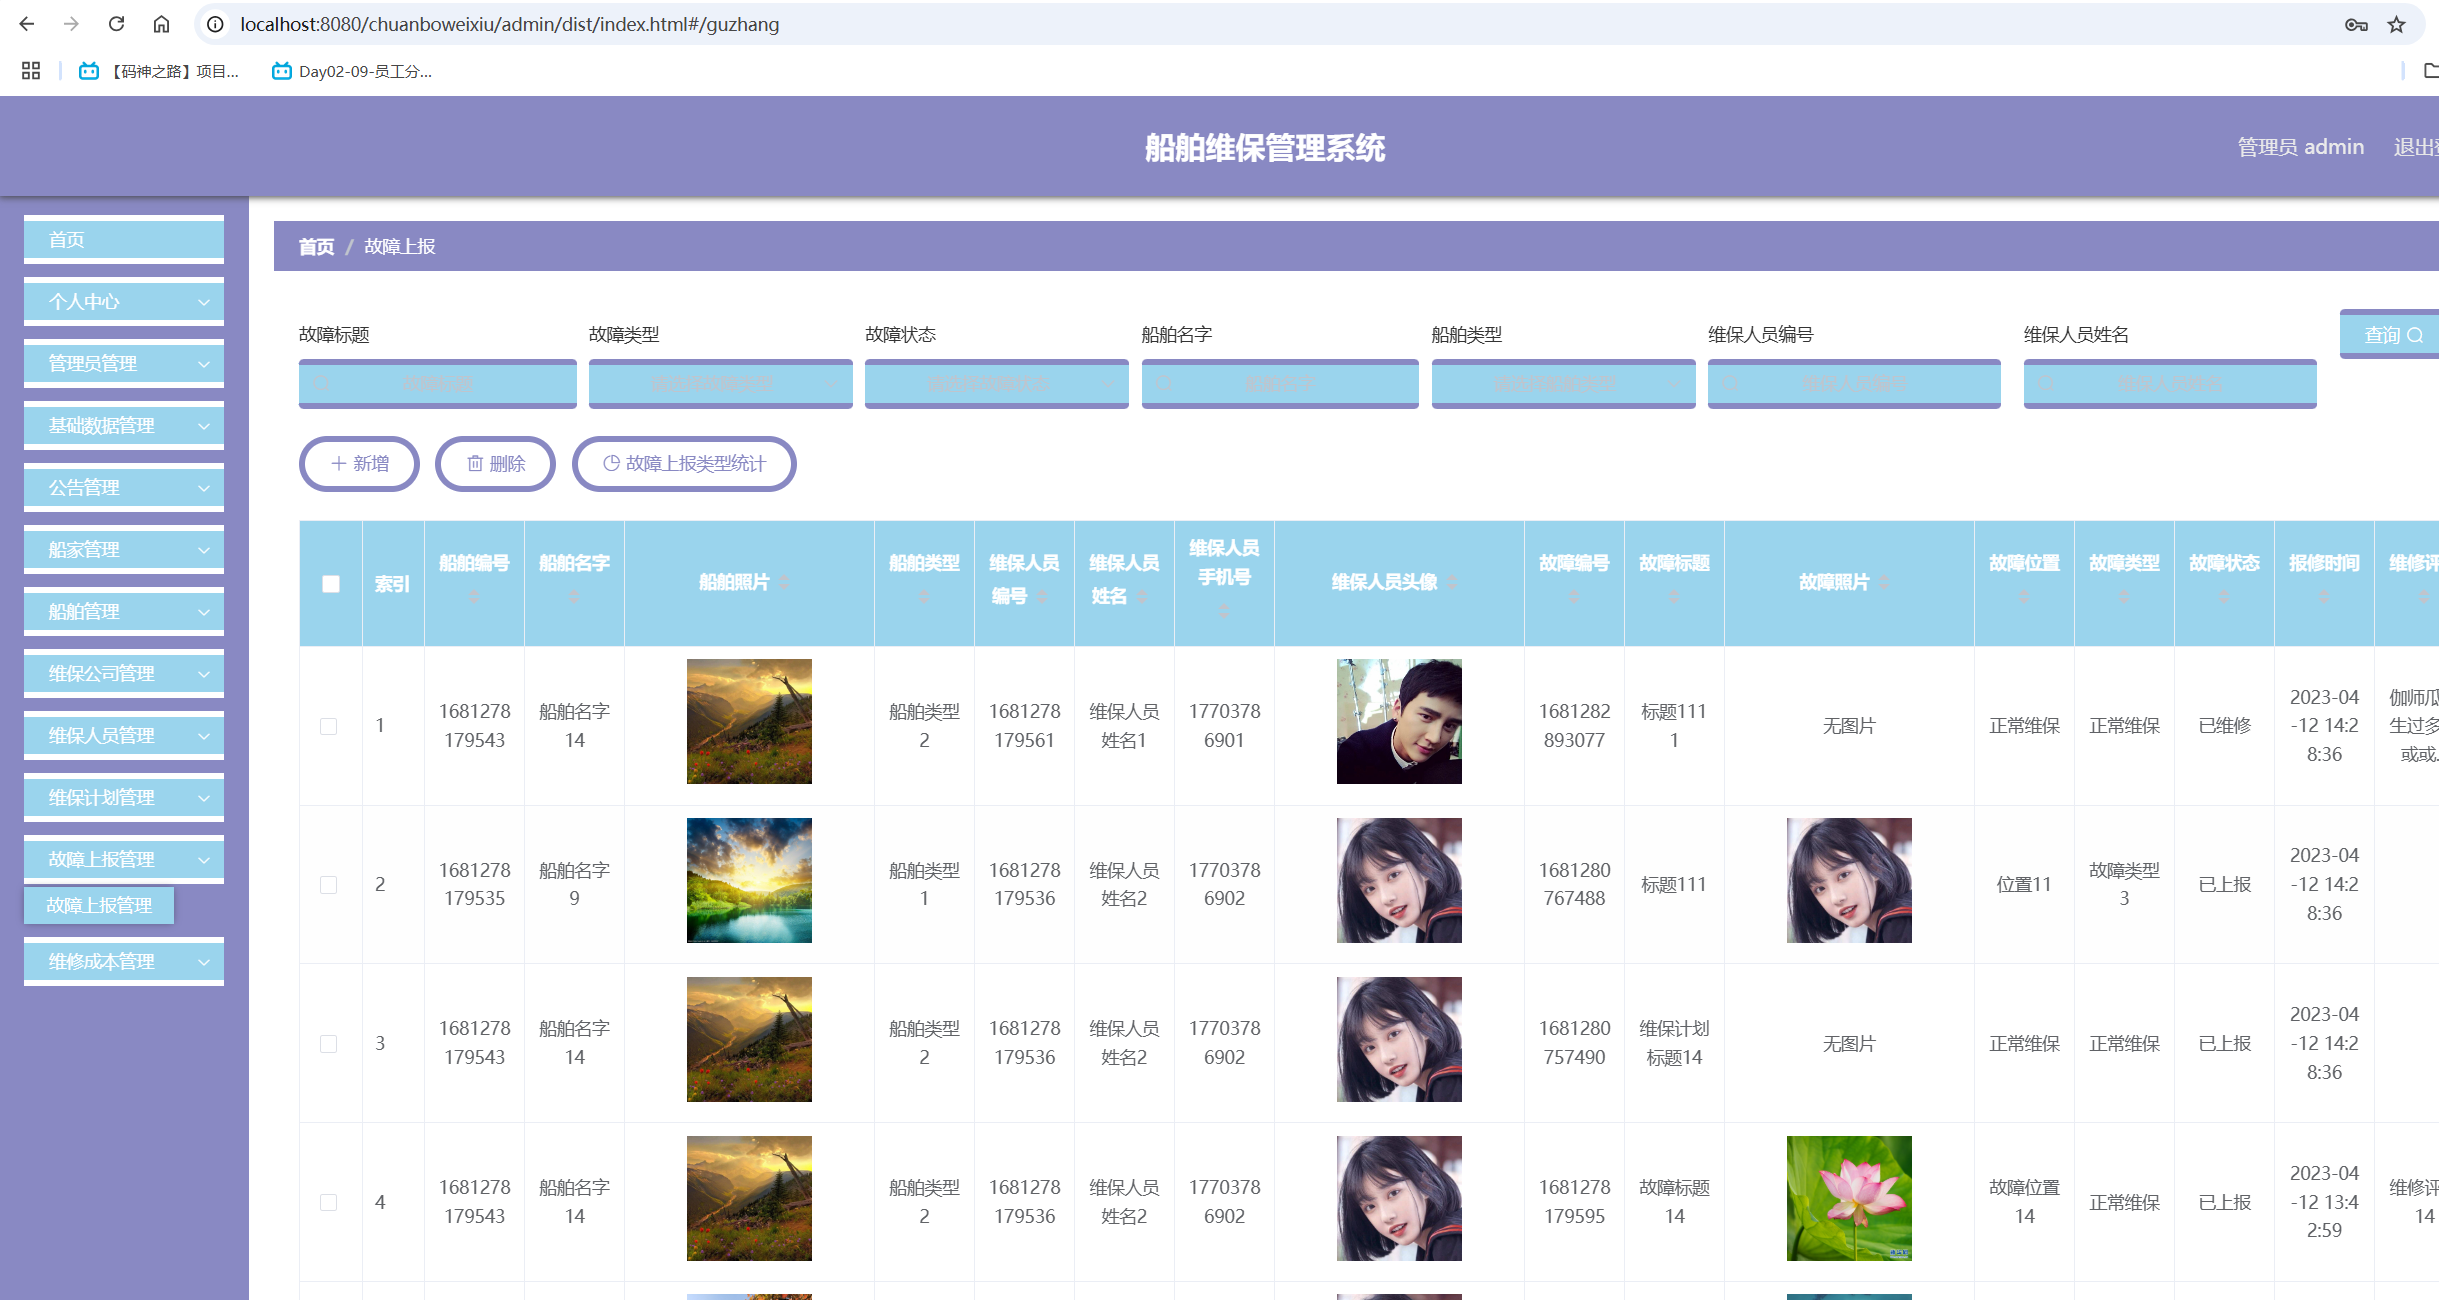Check the checkbox for row 2

click(328, 885)
